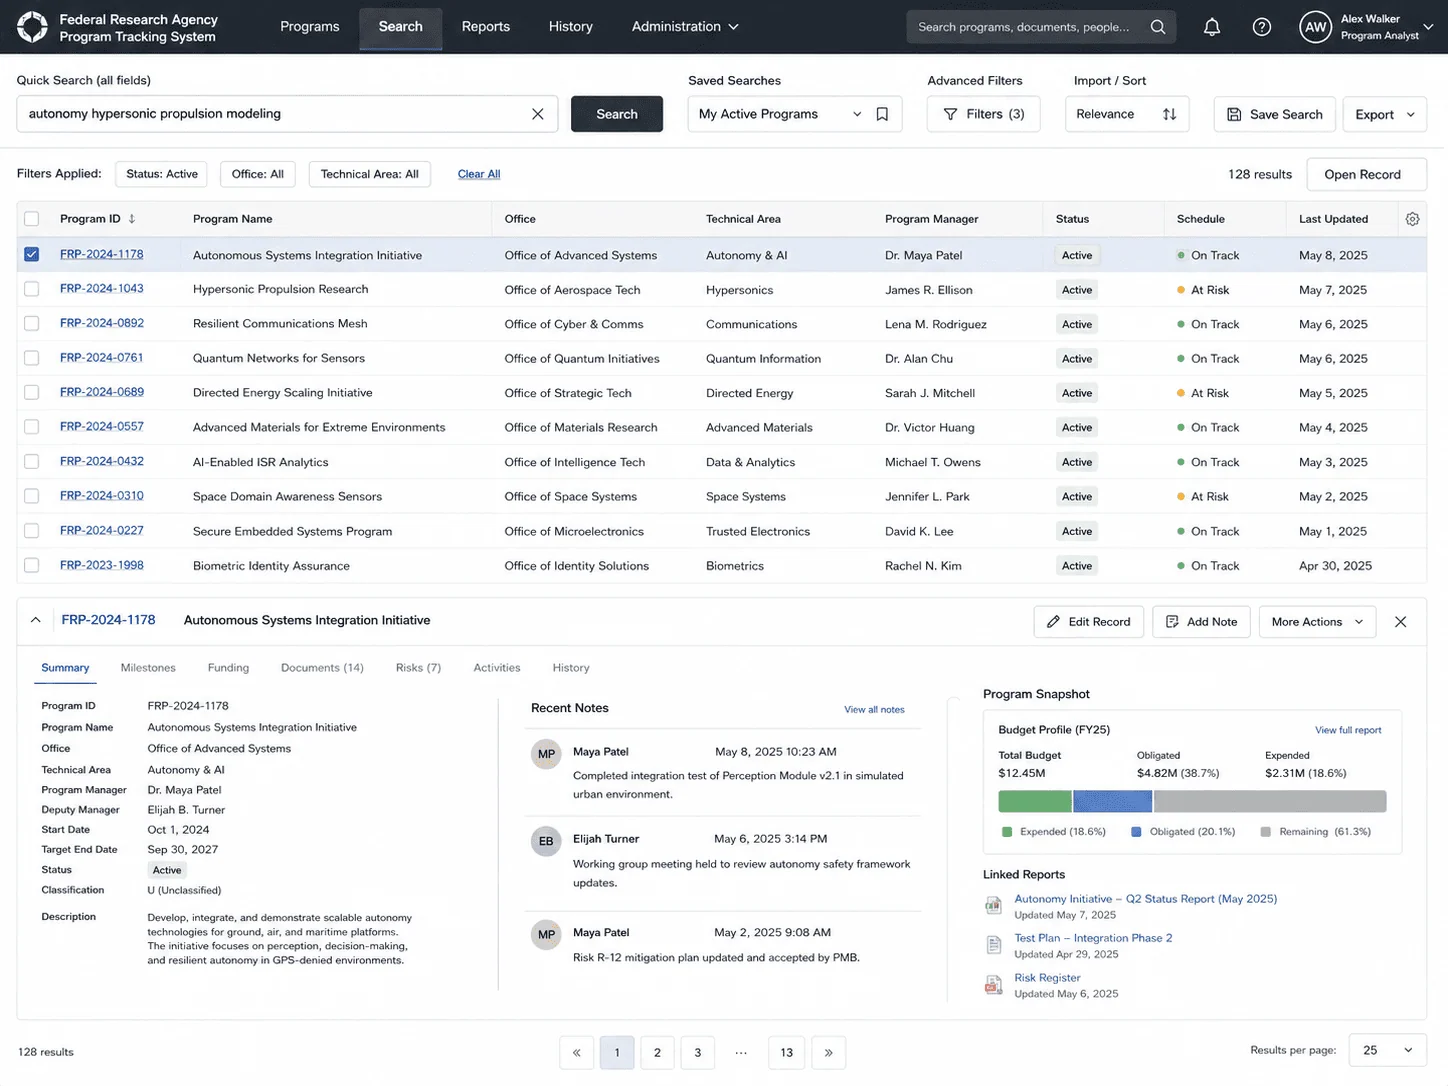The width and height of the screenshot is (1448, 1086).
Task: Open the Relevance sort dropdown
Action: coord(1127,114)
